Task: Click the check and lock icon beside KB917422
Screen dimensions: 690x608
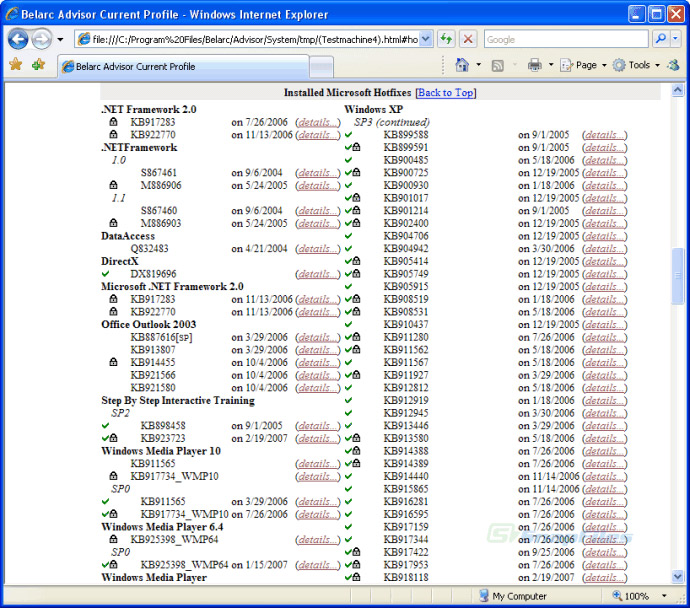Action: coord(352,552)
